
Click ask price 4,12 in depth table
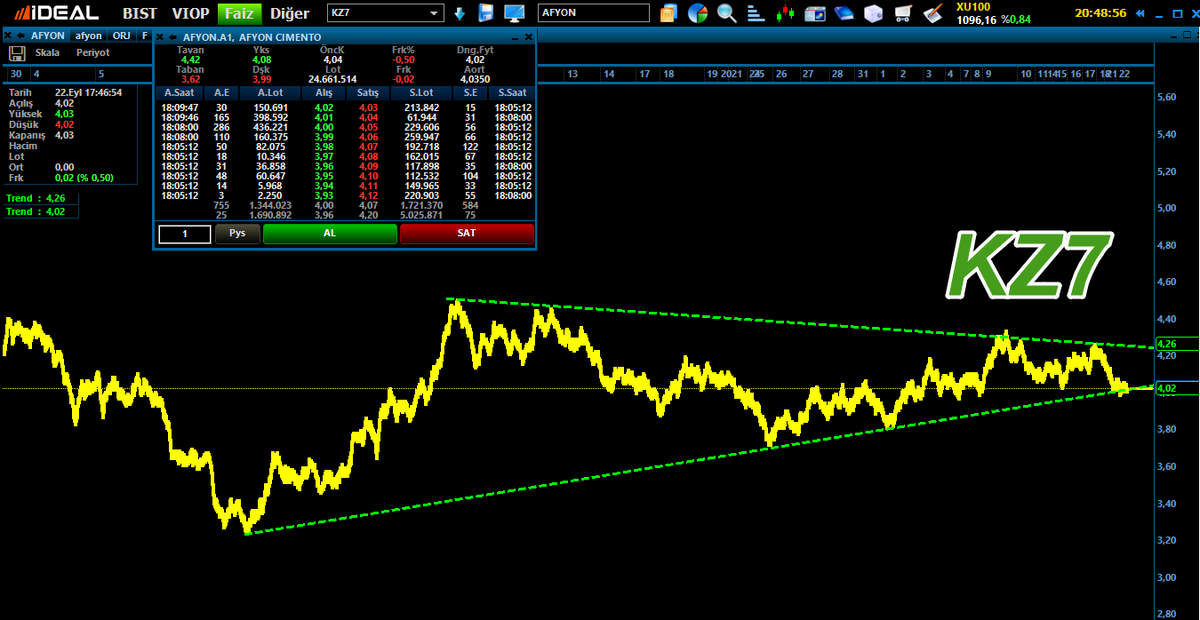pos(369,195)
